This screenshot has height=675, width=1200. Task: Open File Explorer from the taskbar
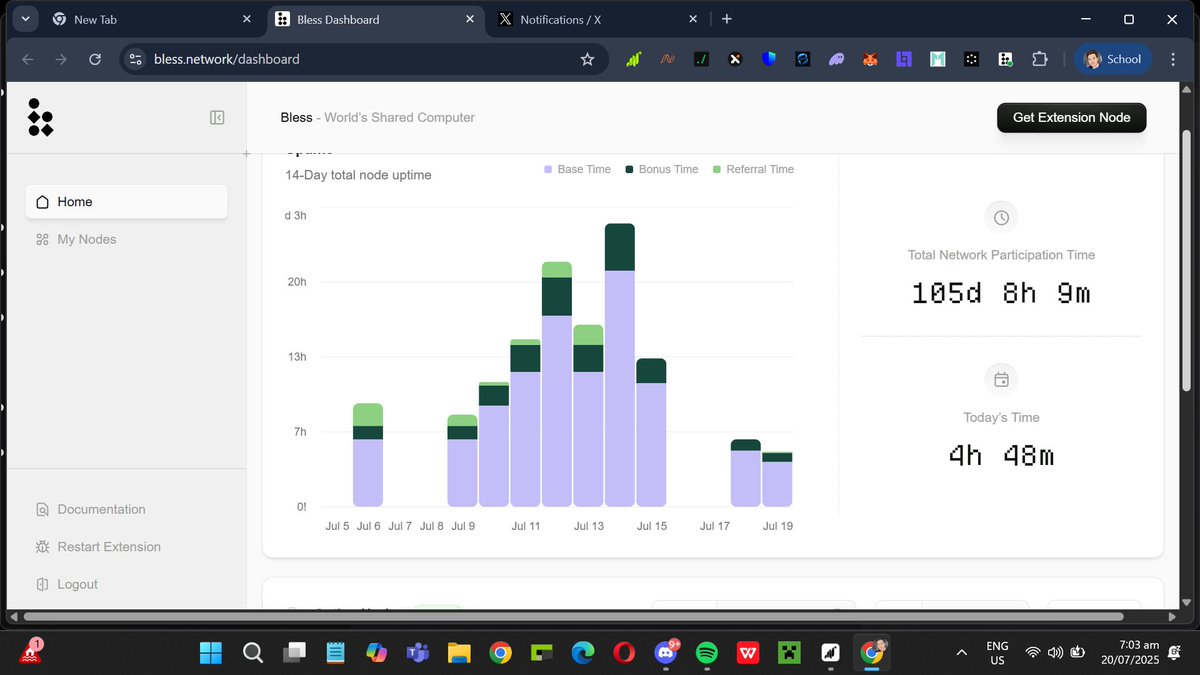459,653
